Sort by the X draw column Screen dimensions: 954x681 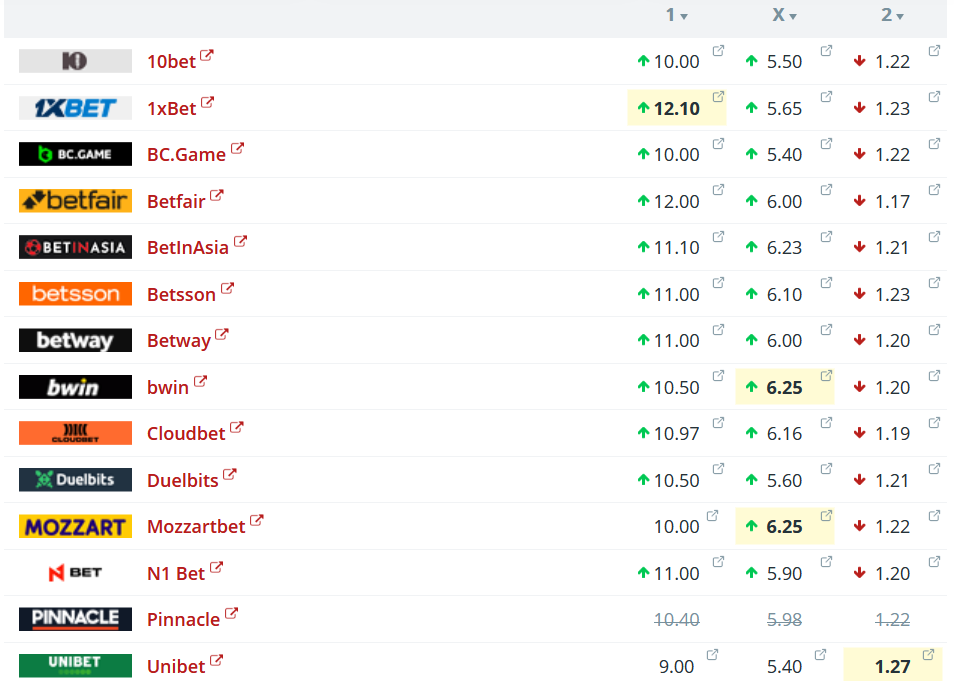[784, 16]
